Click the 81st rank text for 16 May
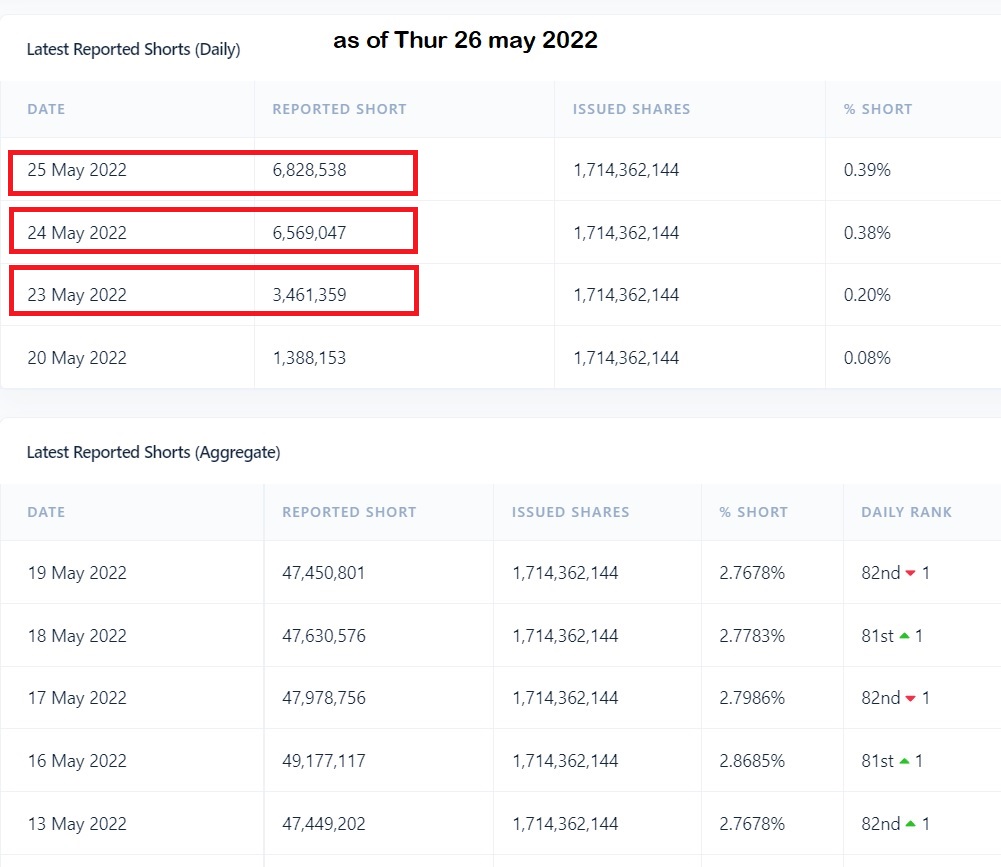This screenshot has height=867, width=1001. click(877, 761)
